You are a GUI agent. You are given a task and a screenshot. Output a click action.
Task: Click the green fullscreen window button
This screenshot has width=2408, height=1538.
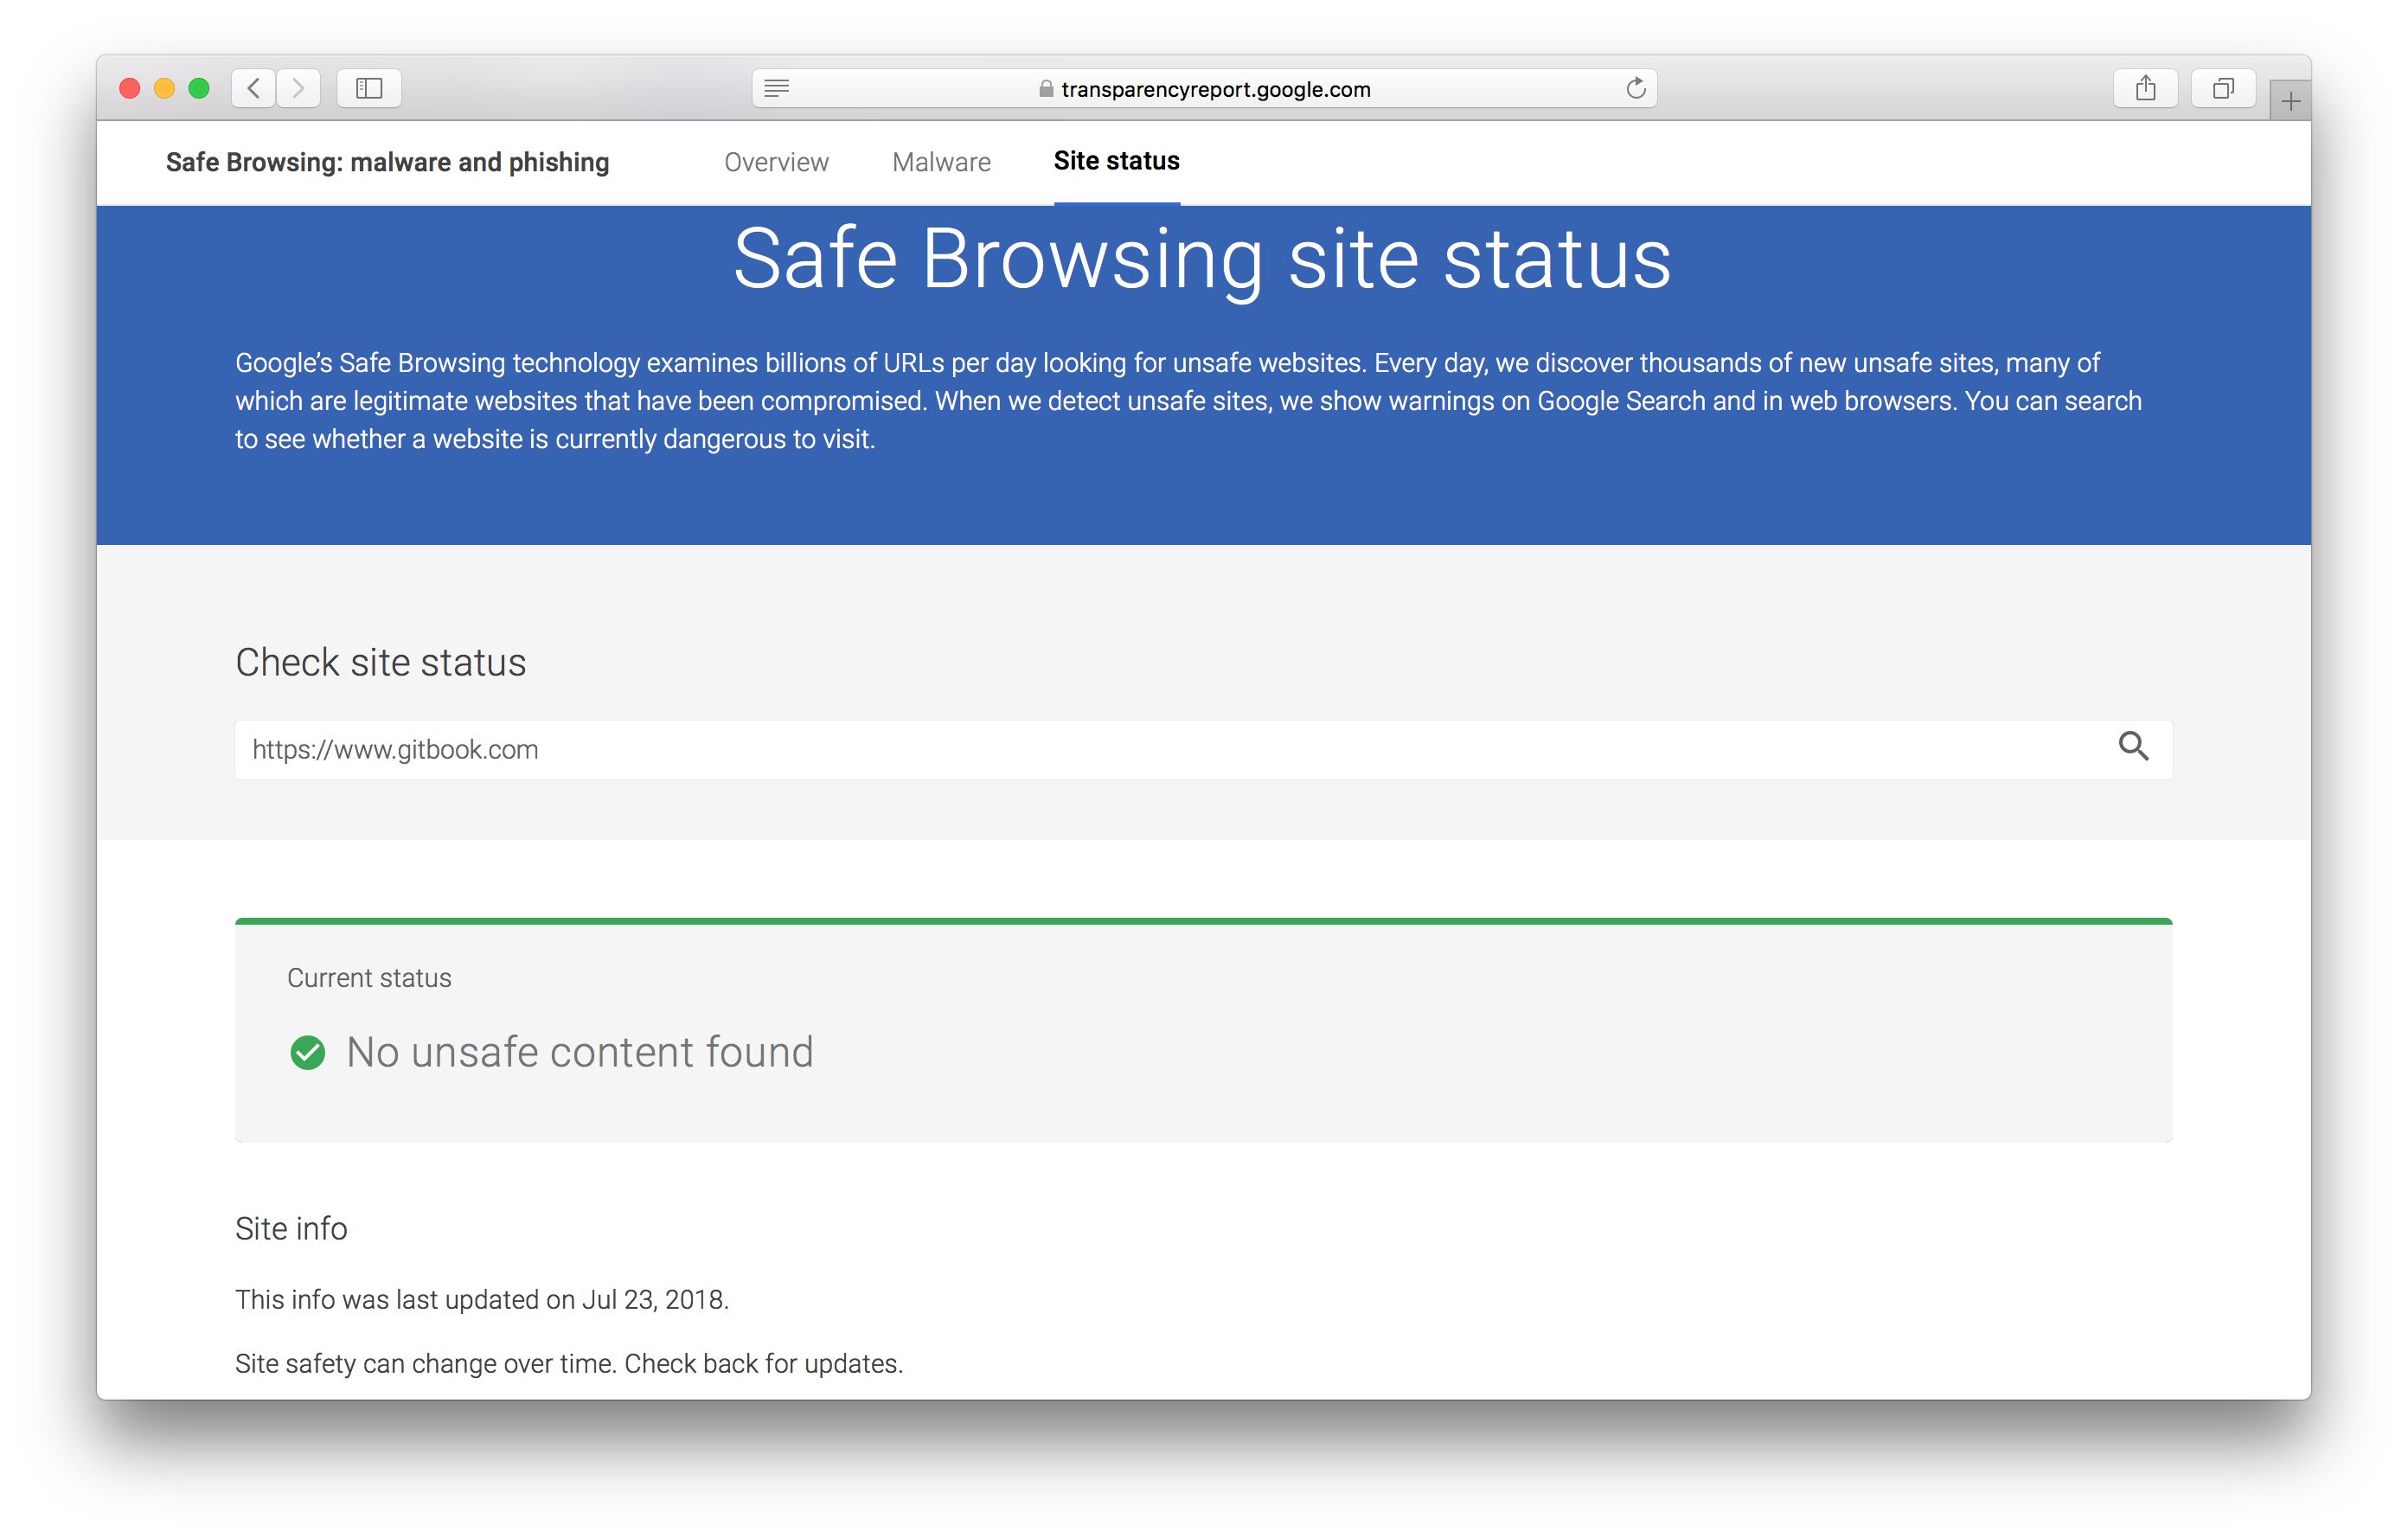[199, 88]
